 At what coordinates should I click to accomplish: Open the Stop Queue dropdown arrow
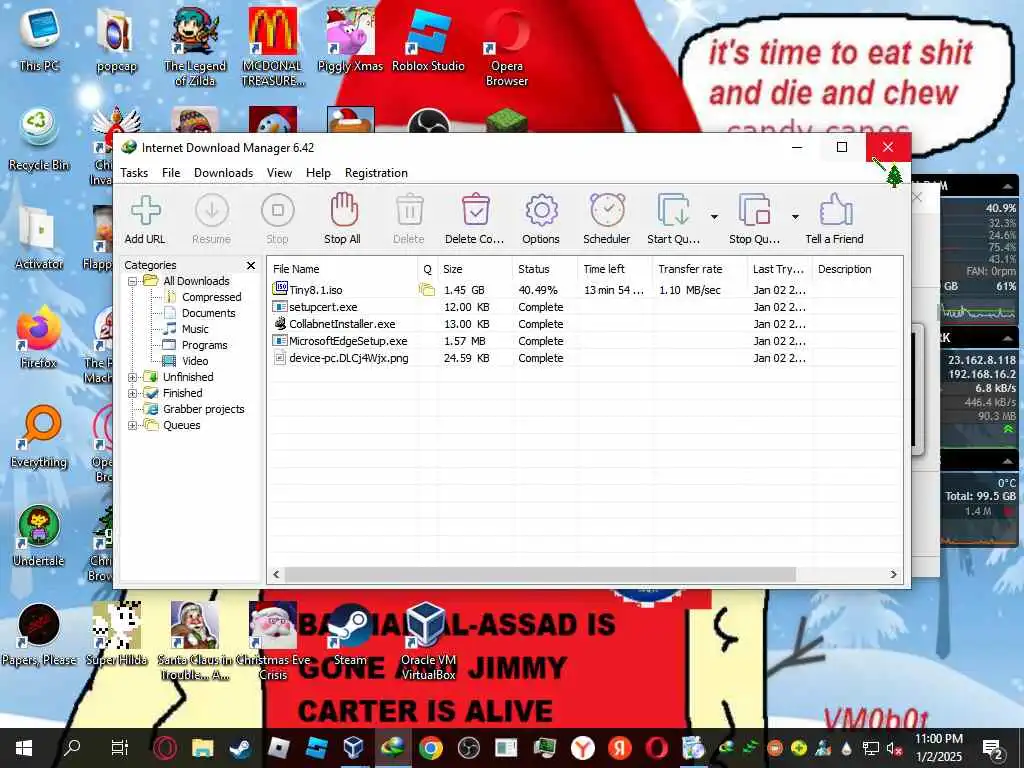(795, 217)
